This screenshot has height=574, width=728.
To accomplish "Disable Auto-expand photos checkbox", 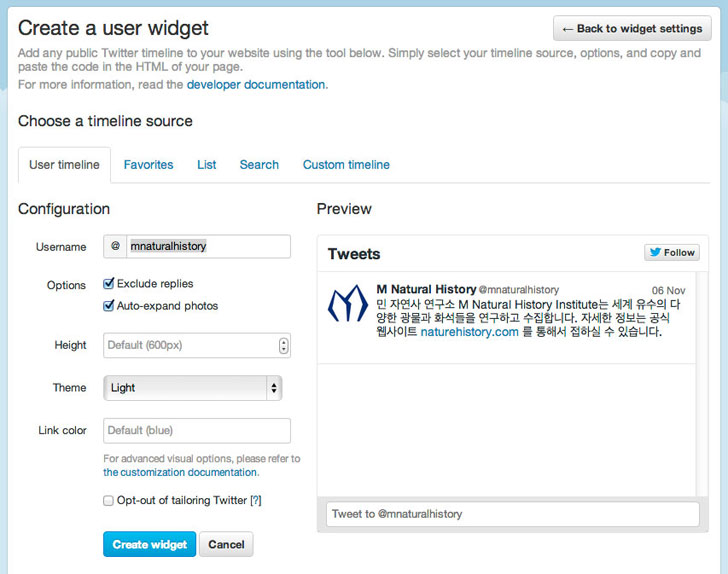I will pyautogui.click(x=109, y=306).
